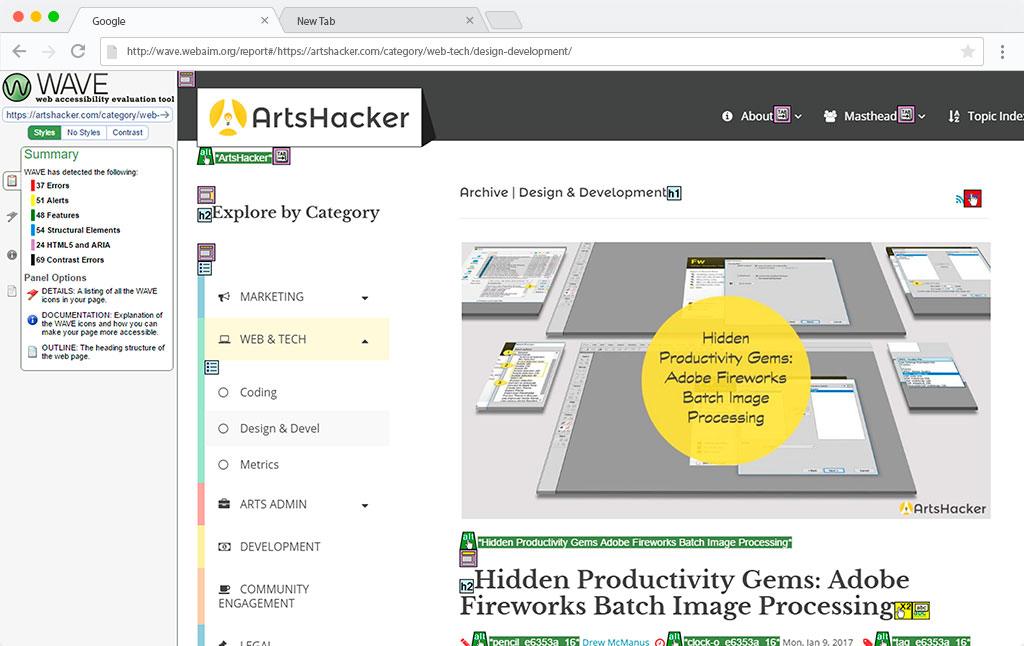The image size is (1024, 646).
Task: Click the money icon beside DEVELOPMENT
Action: pos(224,547)
